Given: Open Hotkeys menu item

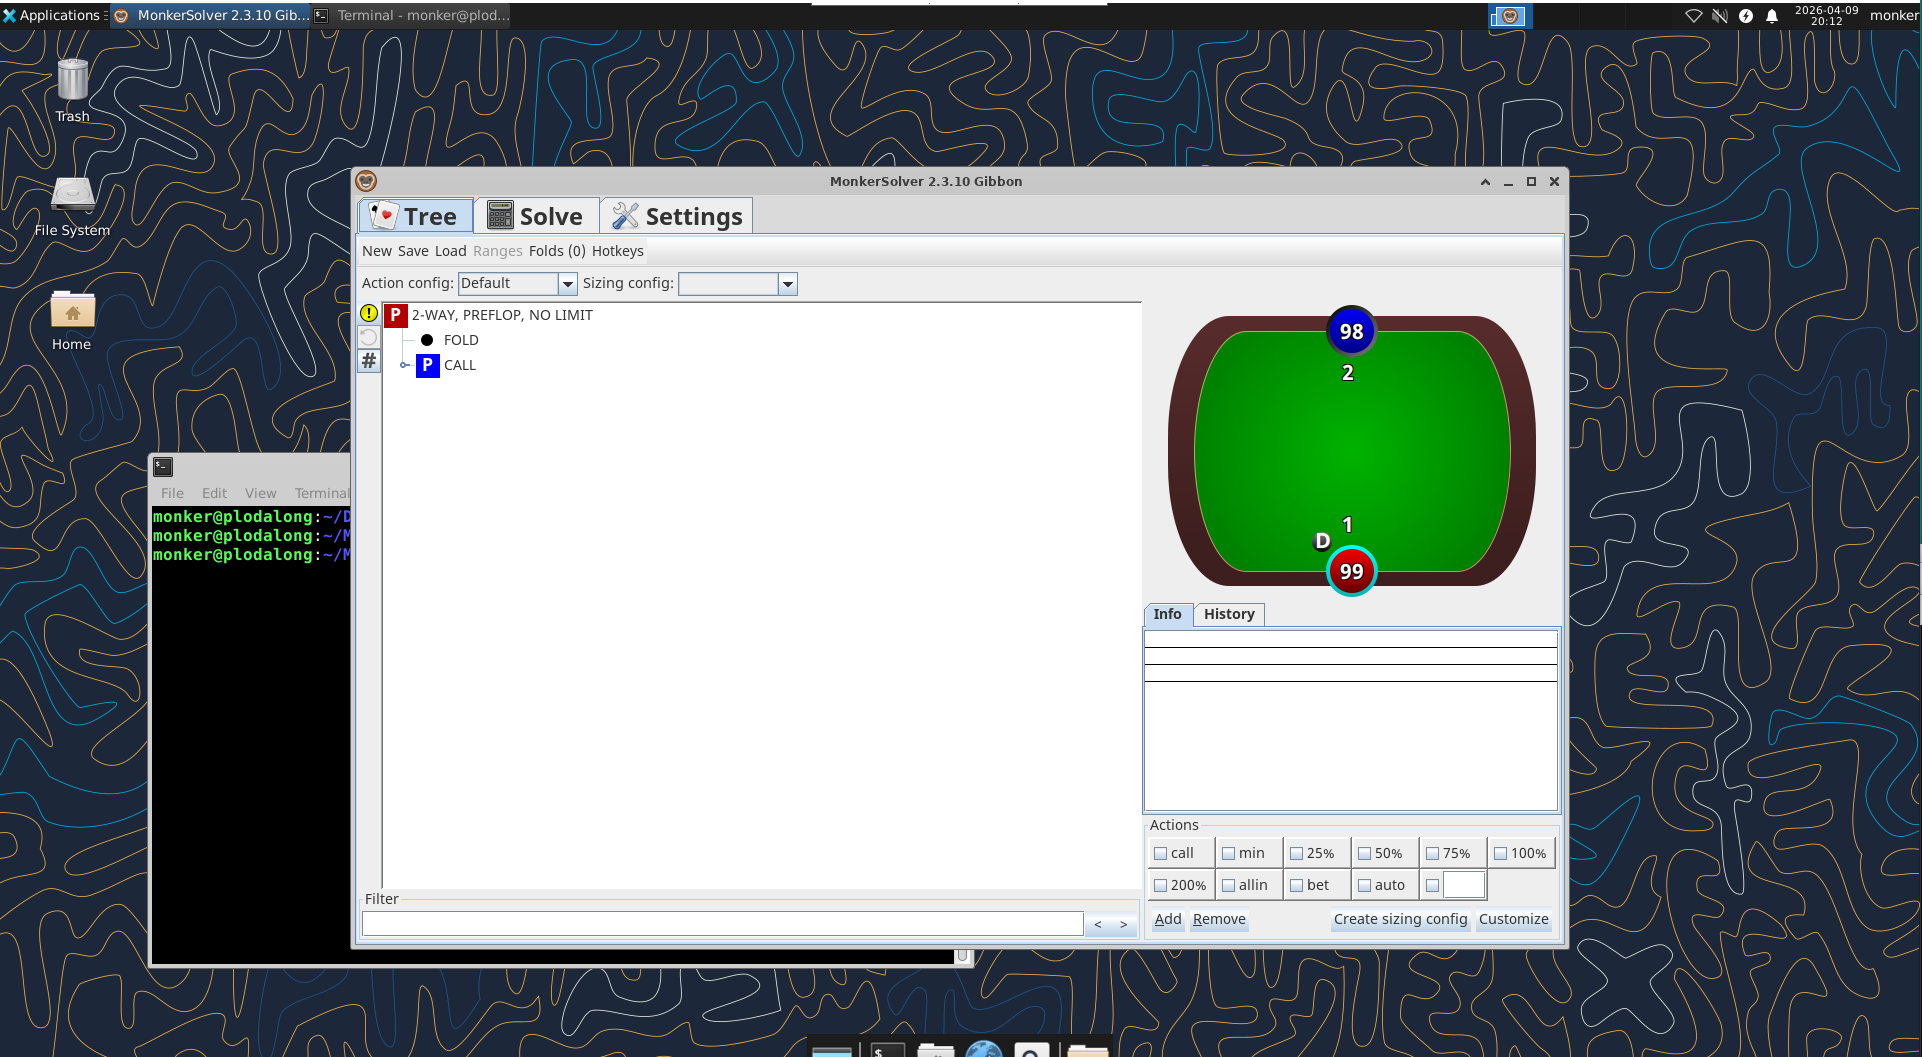Looking at the screenshot, I should (x=617, y=251).
